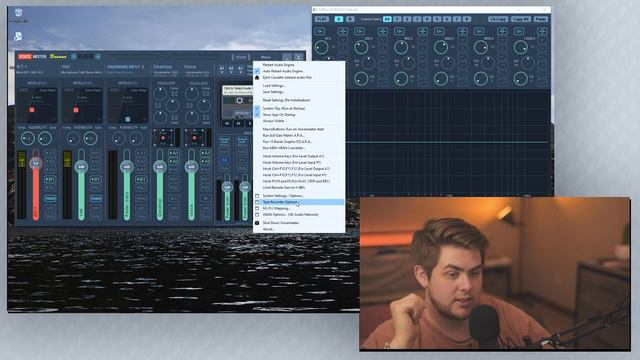640x360 pixels.
Task: Click the red panner dot on Desktop strip
Action: click(x=163, y=138)
